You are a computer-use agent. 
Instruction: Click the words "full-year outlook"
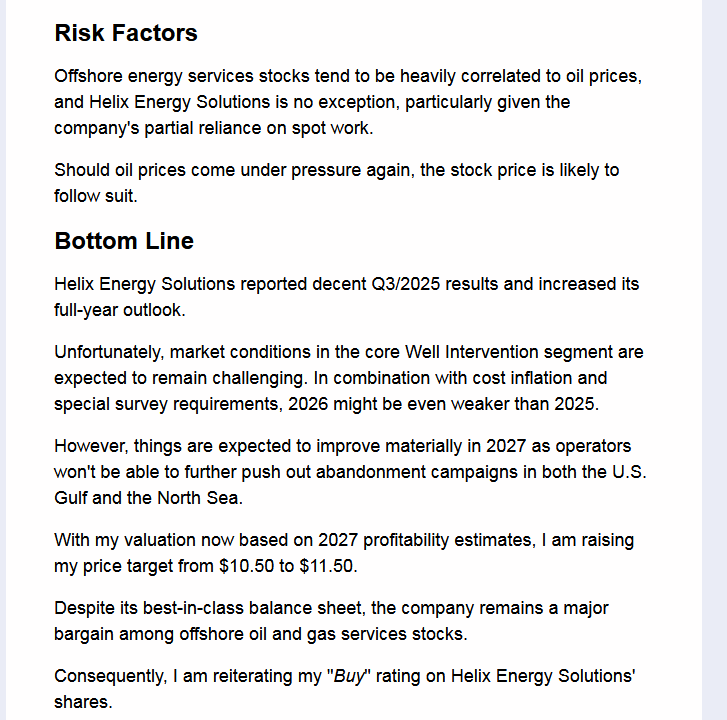(x=119, y=310)
